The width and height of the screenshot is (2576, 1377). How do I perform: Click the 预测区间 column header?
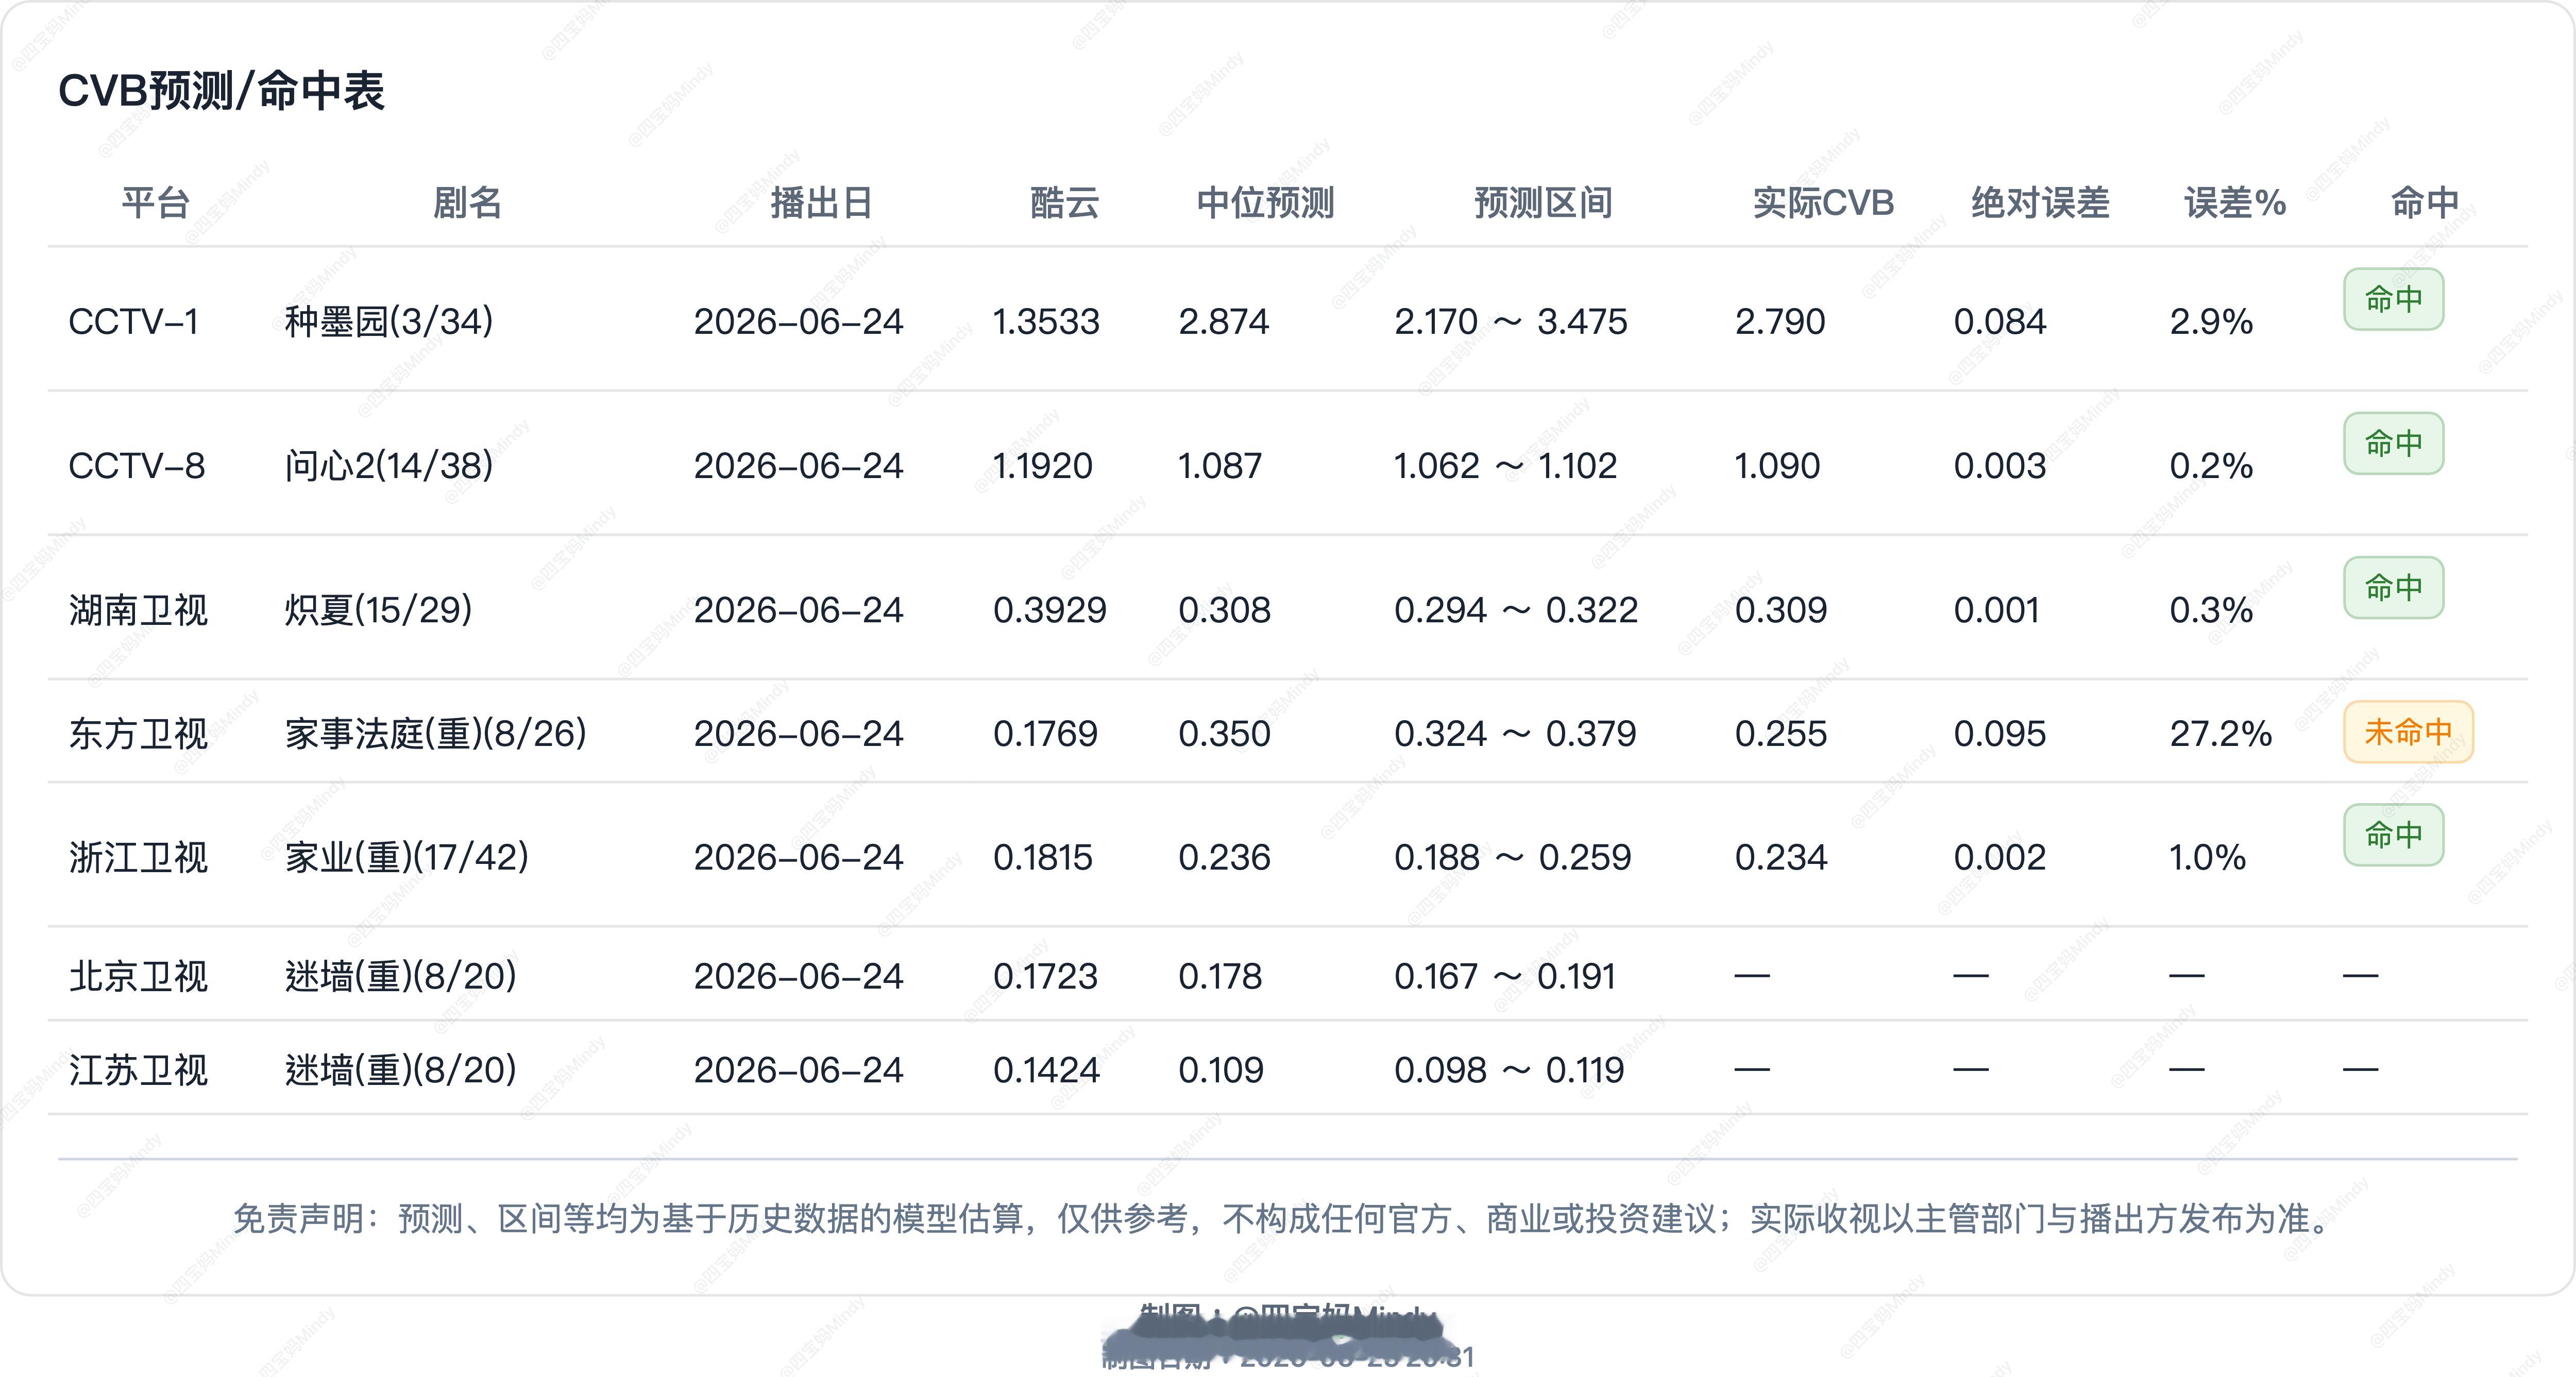pyautogui.click(x=1543, y=203)
